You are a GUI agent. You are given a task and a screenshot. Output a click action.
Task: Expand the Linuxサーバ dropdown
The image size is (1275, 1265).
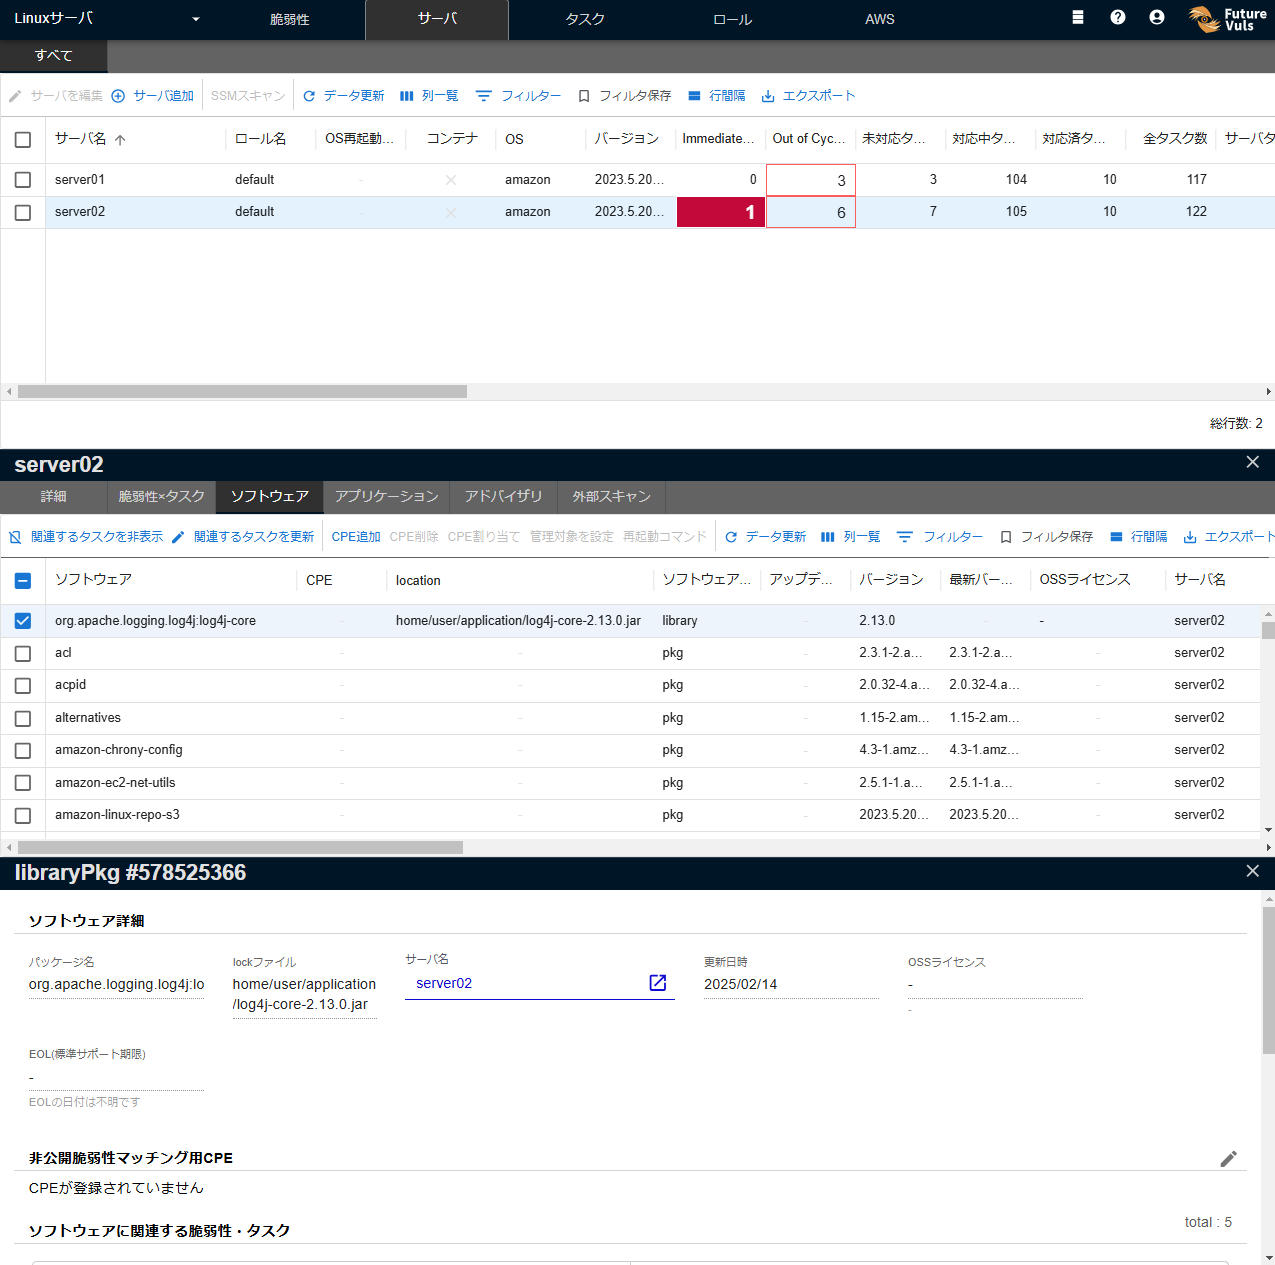[x=196, y=19]
